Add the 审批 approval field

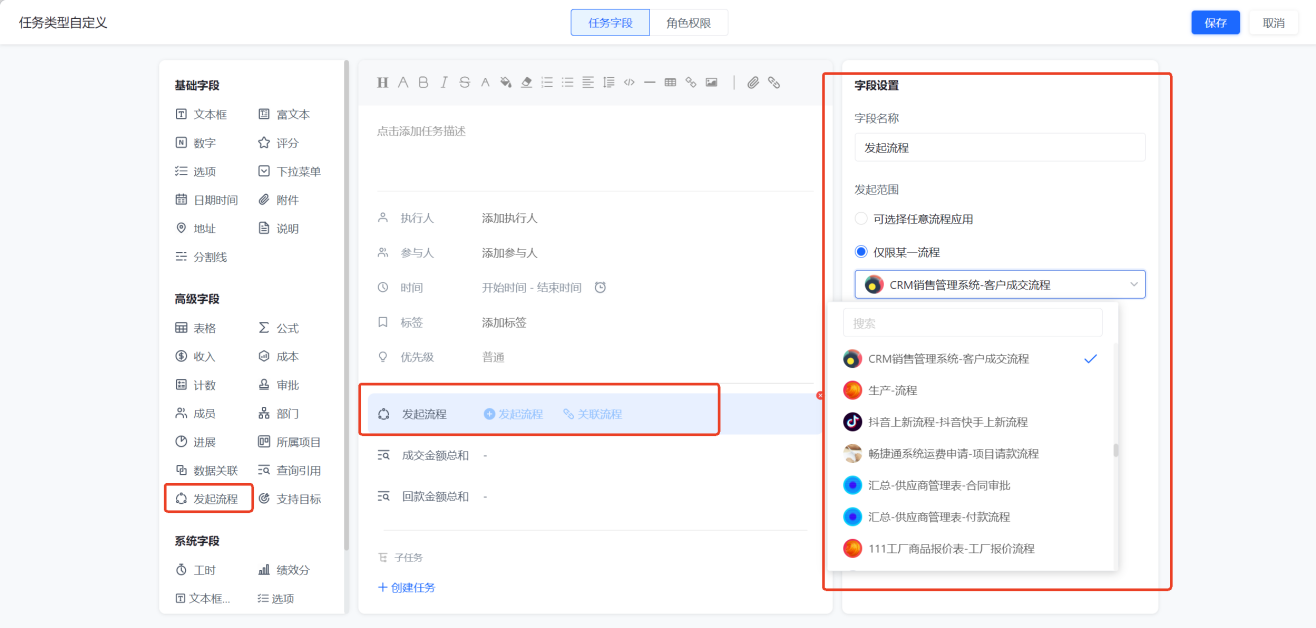pos(278,385)
